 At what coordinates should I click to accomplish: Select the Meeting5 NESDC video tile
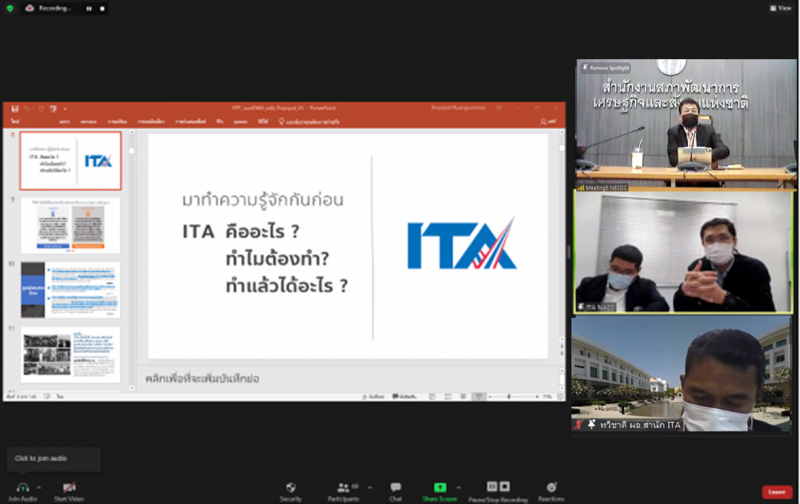(x=686, y=124)
